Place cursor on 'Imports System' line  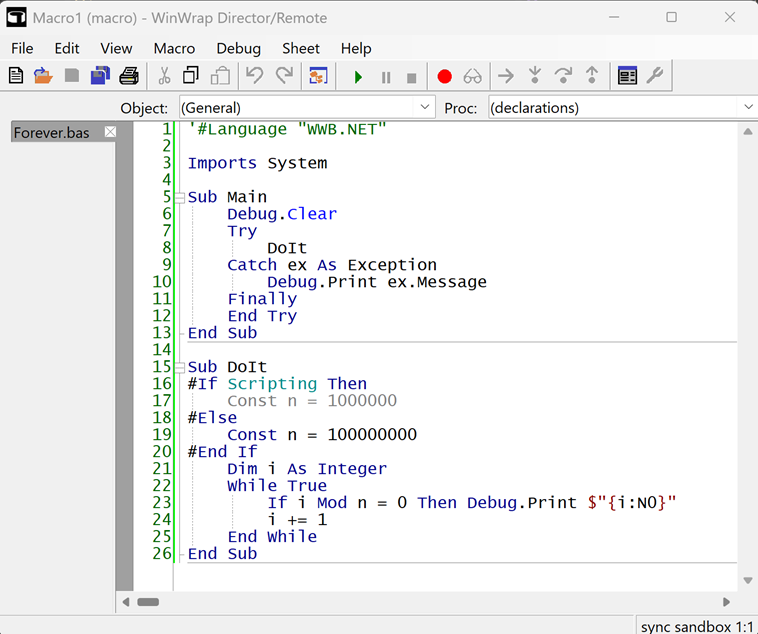(257, 163)
